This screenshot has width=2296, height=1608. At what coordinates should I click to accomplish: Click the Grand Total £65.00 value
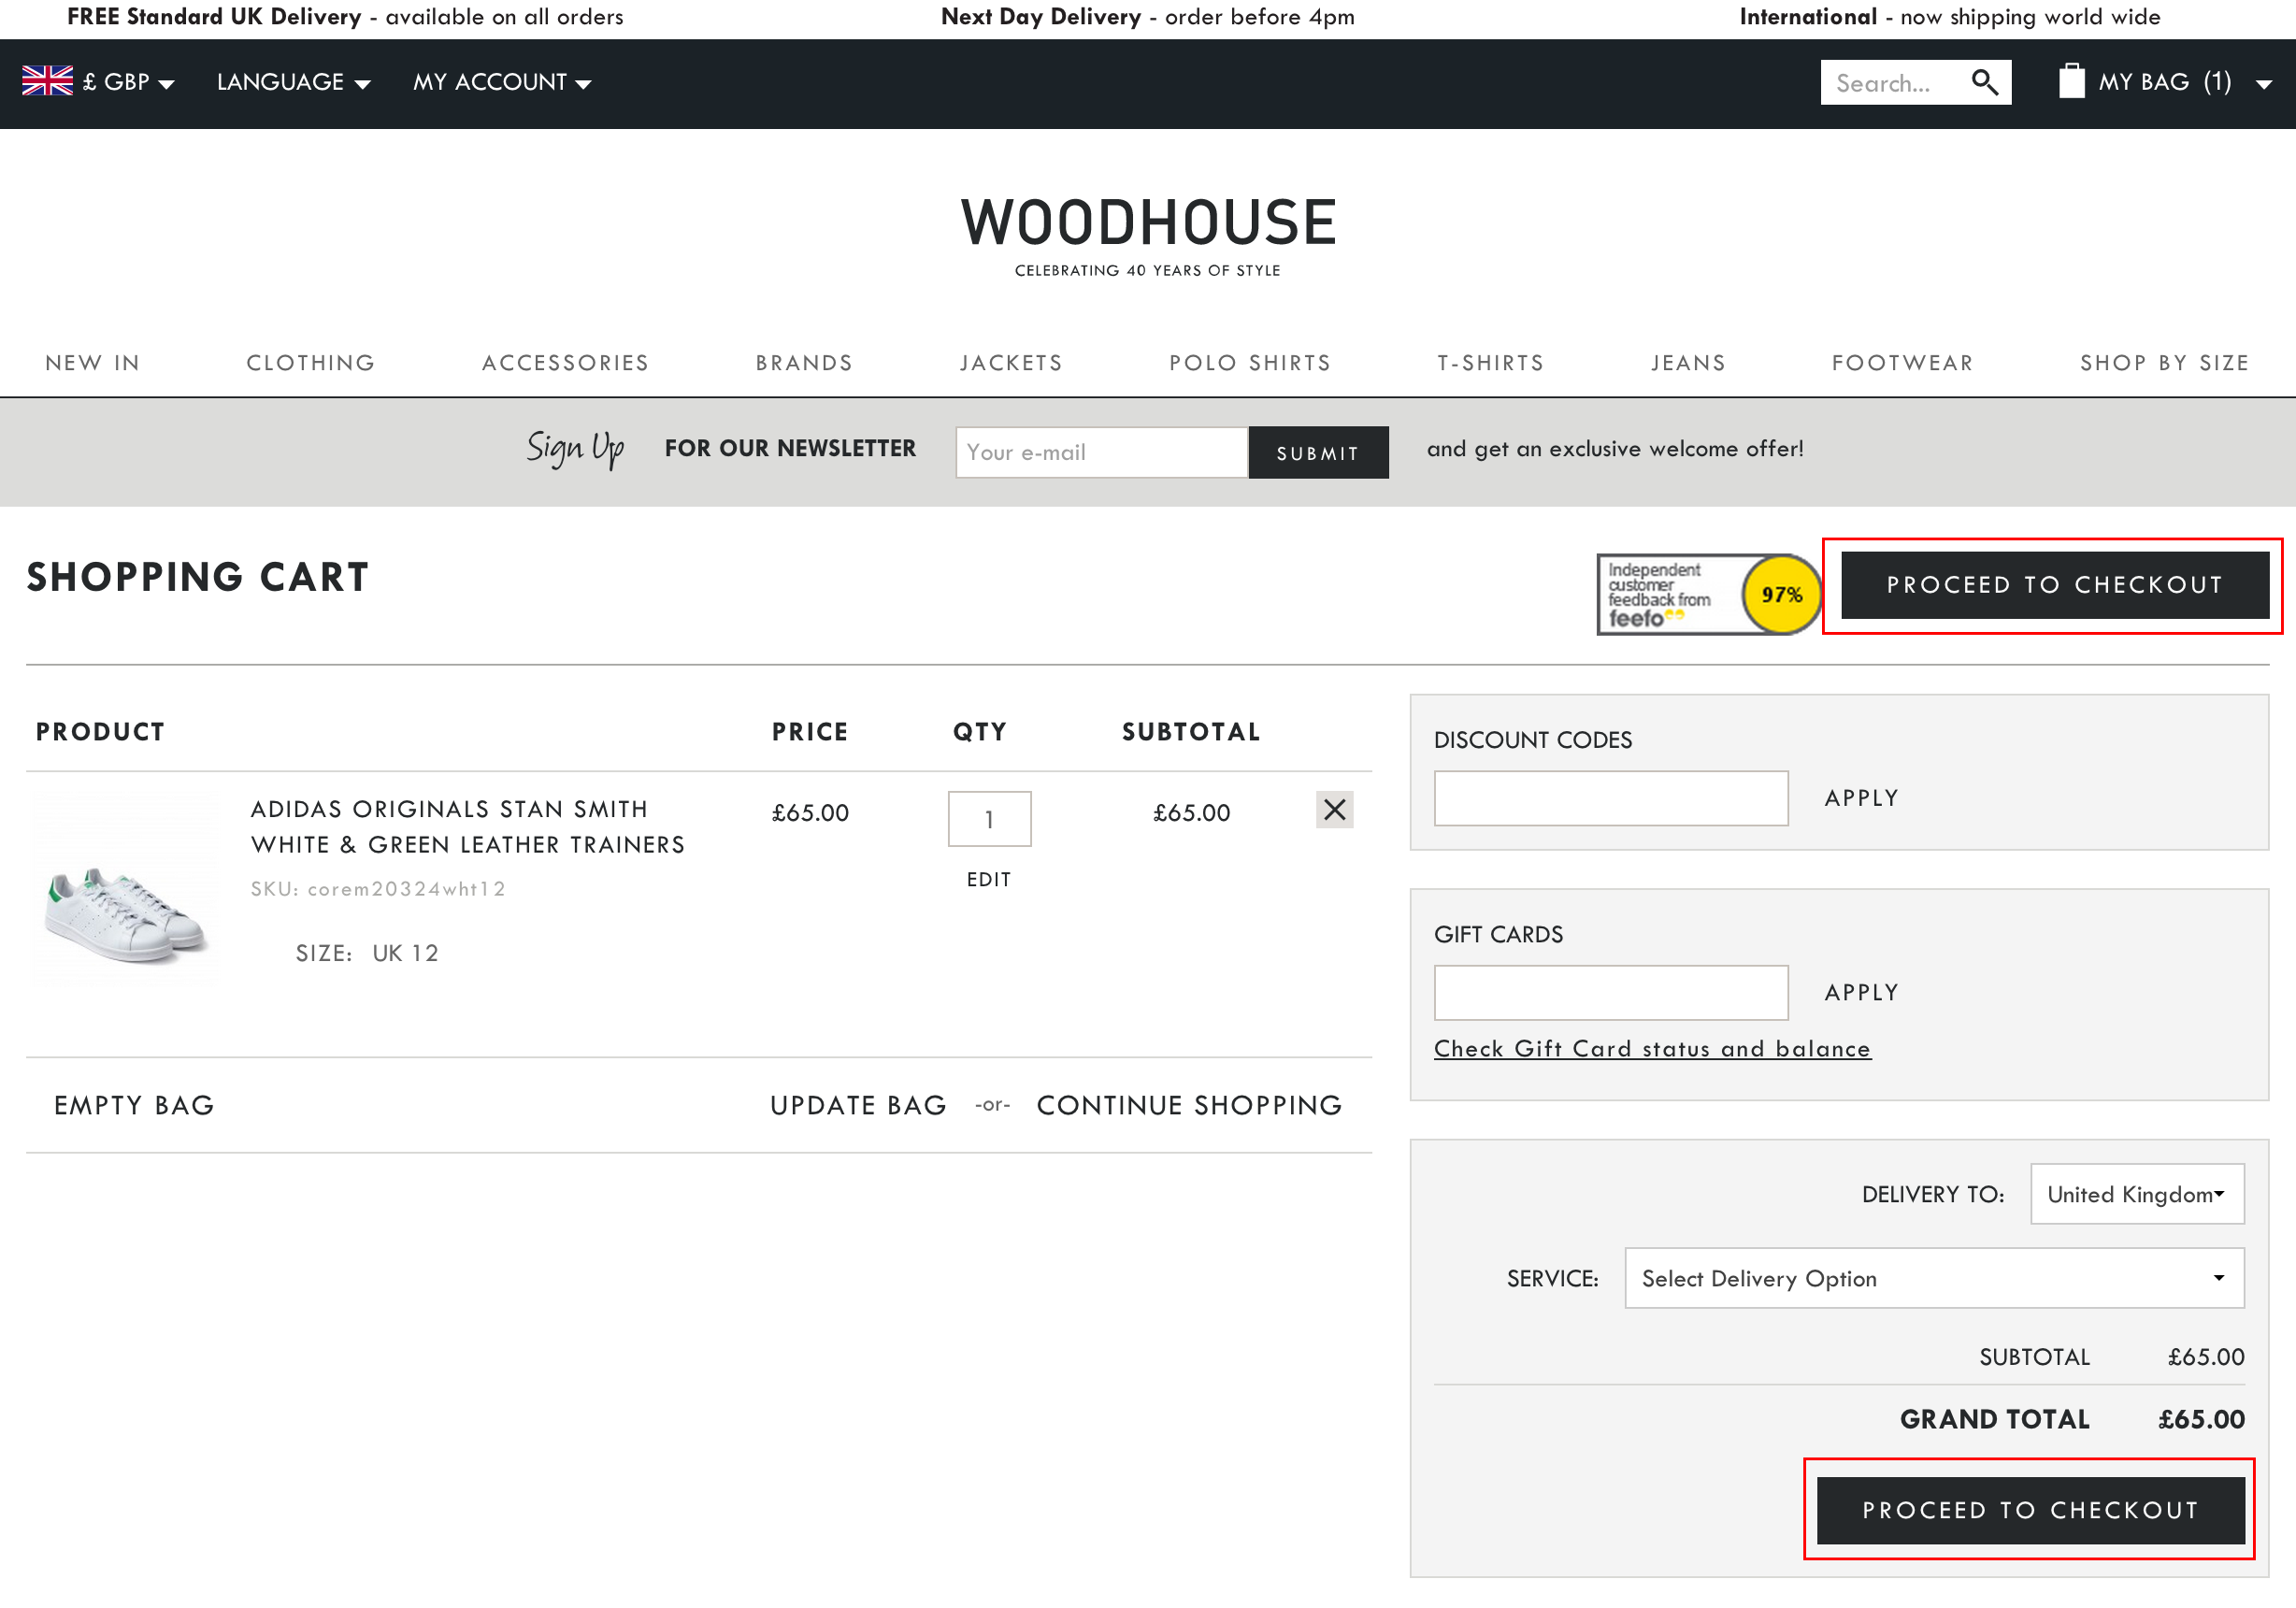[x=2201, y=1420]
